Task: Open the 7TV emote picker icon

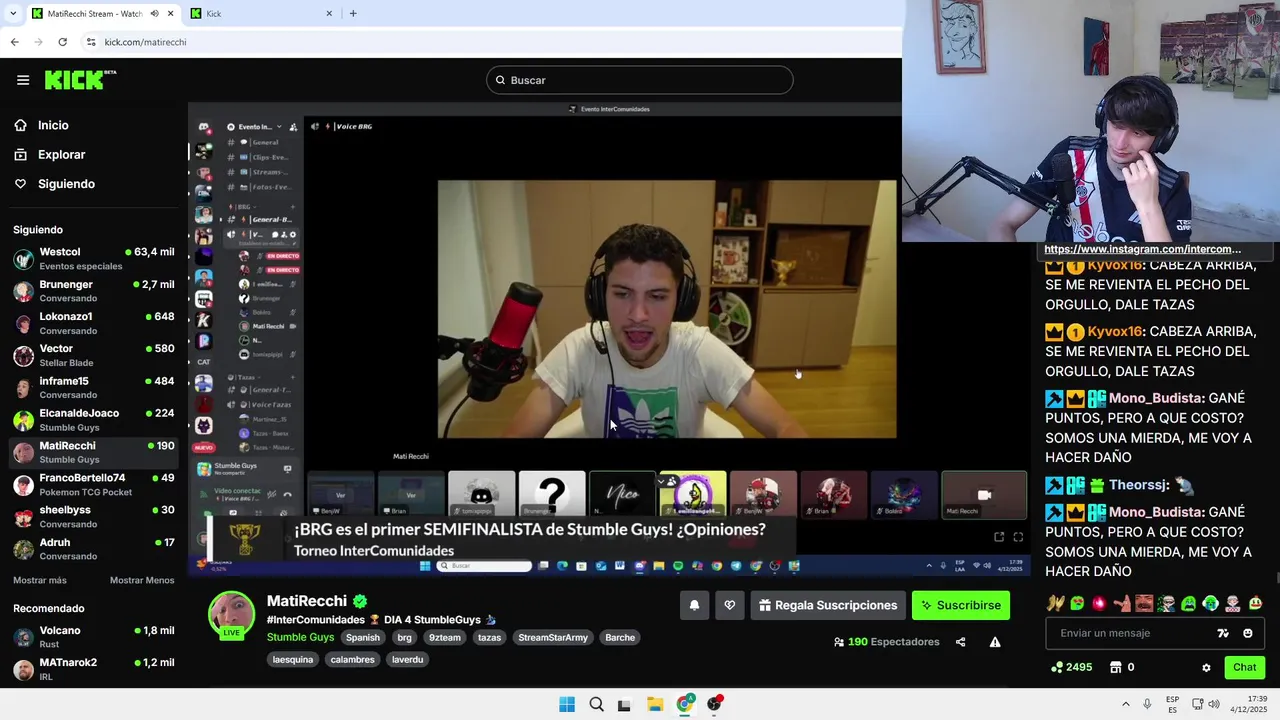Action: coord(1223,633)
